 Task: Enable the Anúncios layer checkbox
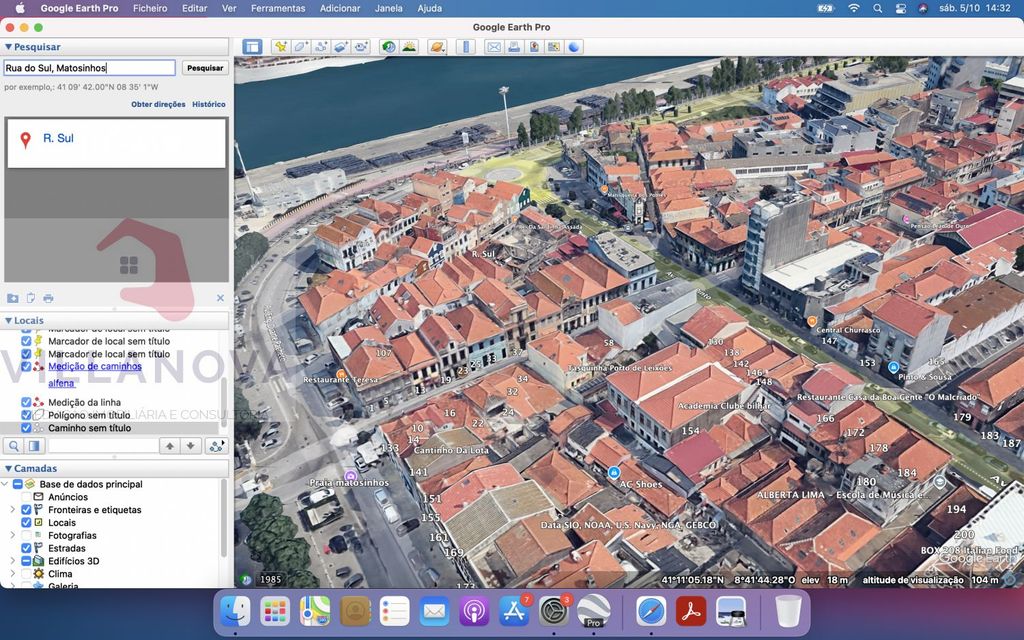26,497
